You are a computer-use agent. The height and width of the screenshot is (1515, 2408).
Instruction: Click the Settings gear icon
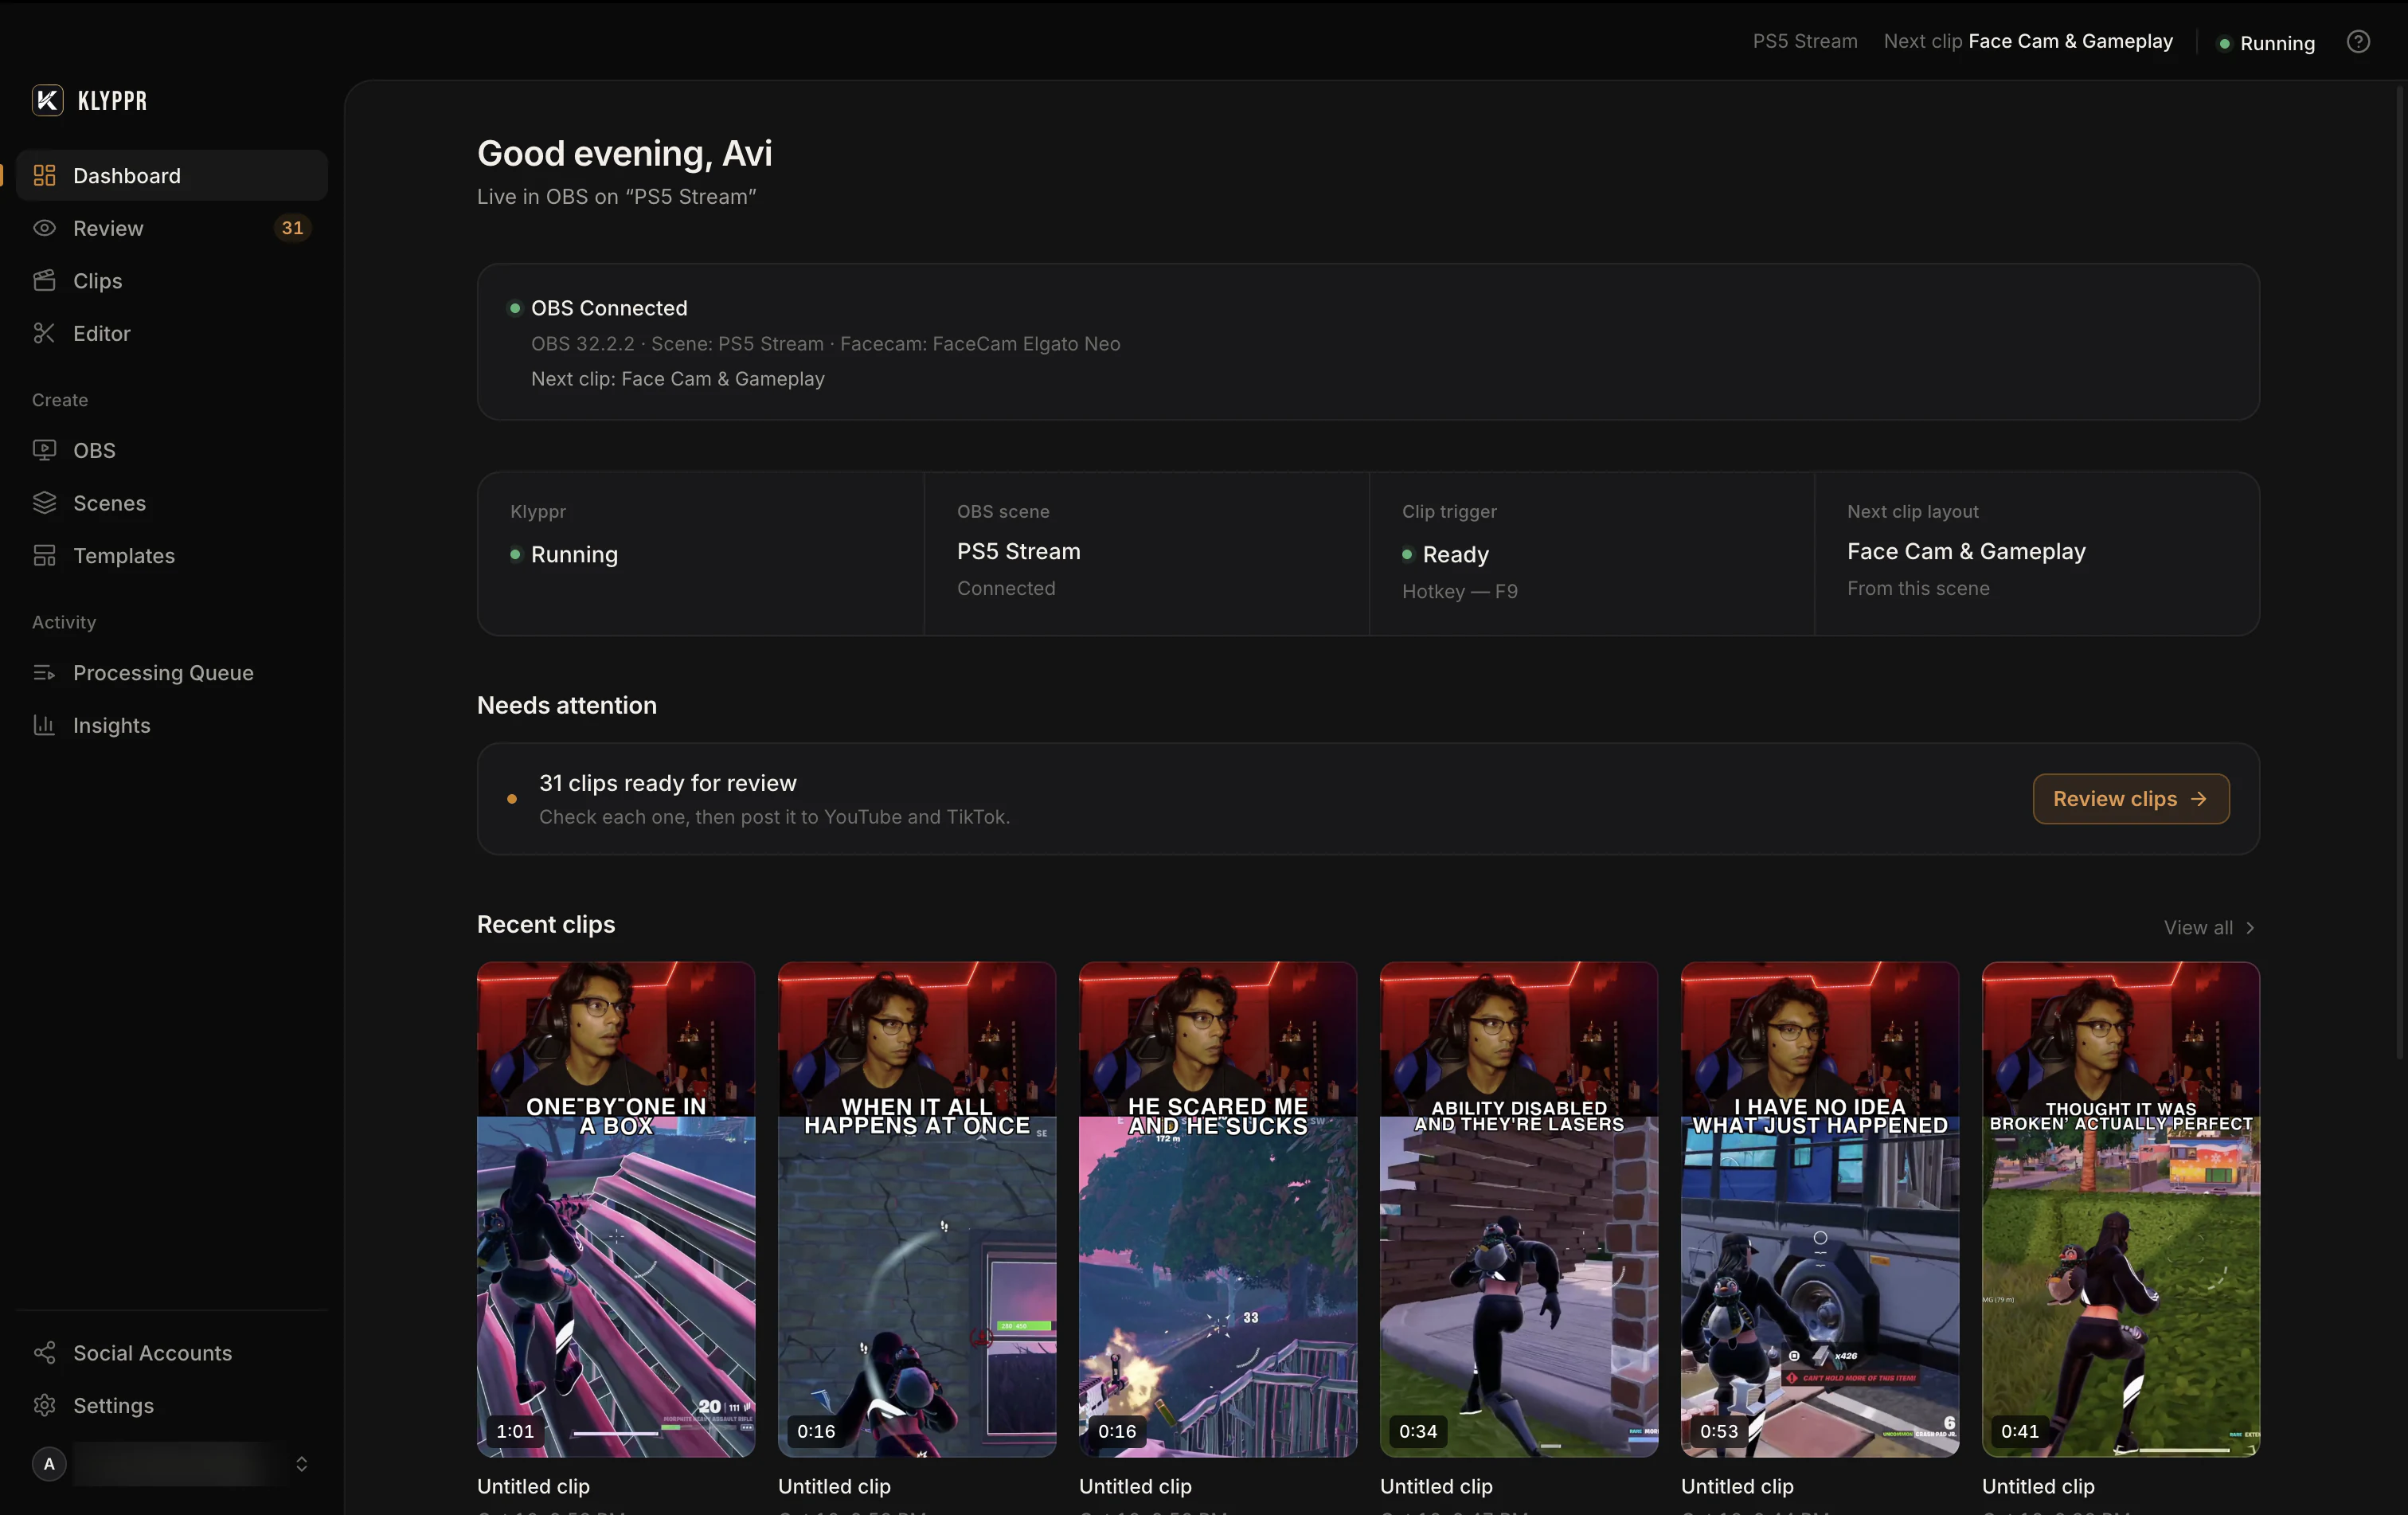44,1405
